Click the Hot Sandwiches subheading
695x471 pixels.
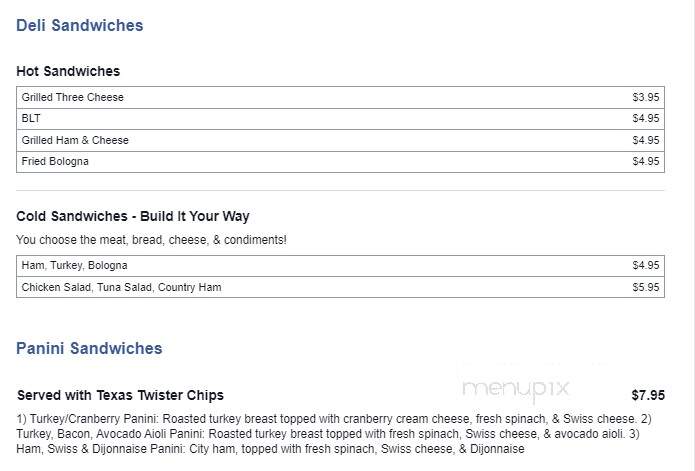coord(68,71)
